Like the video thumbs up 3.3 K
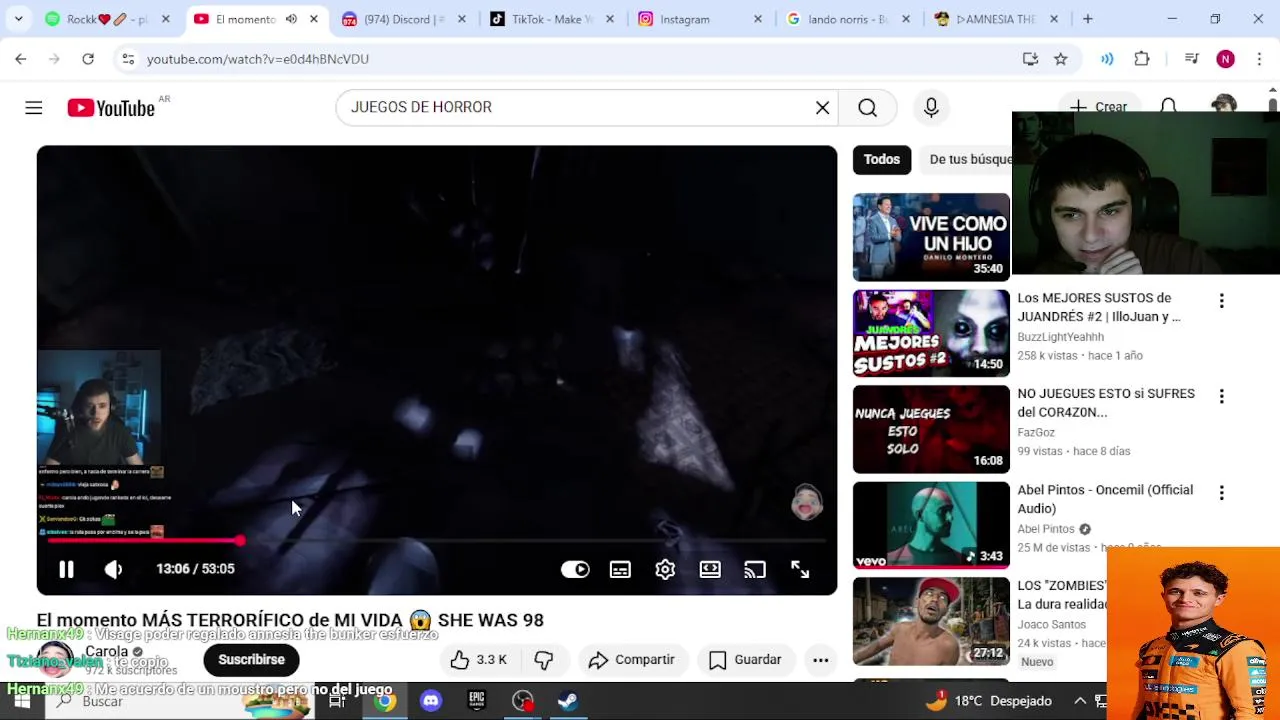 (x=478, y=660)
